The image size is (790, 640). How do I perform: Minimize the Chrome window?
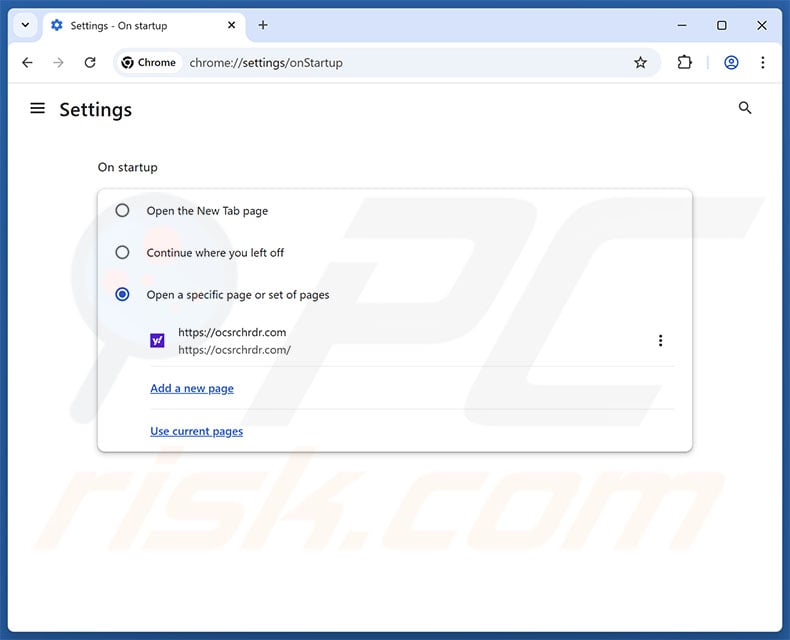(x=682, y=25)
